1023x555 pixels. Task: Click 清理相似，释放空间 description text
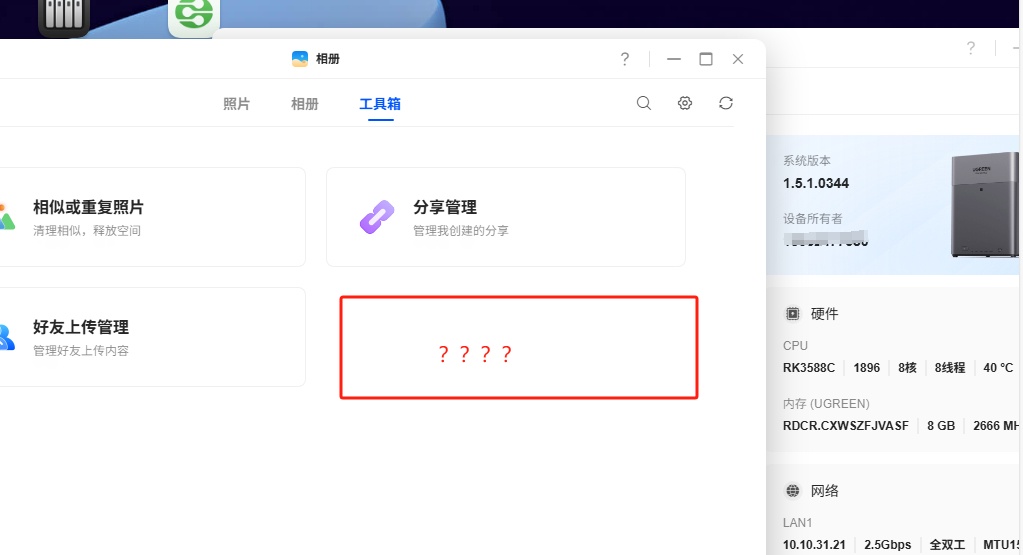tap(87, 231)
